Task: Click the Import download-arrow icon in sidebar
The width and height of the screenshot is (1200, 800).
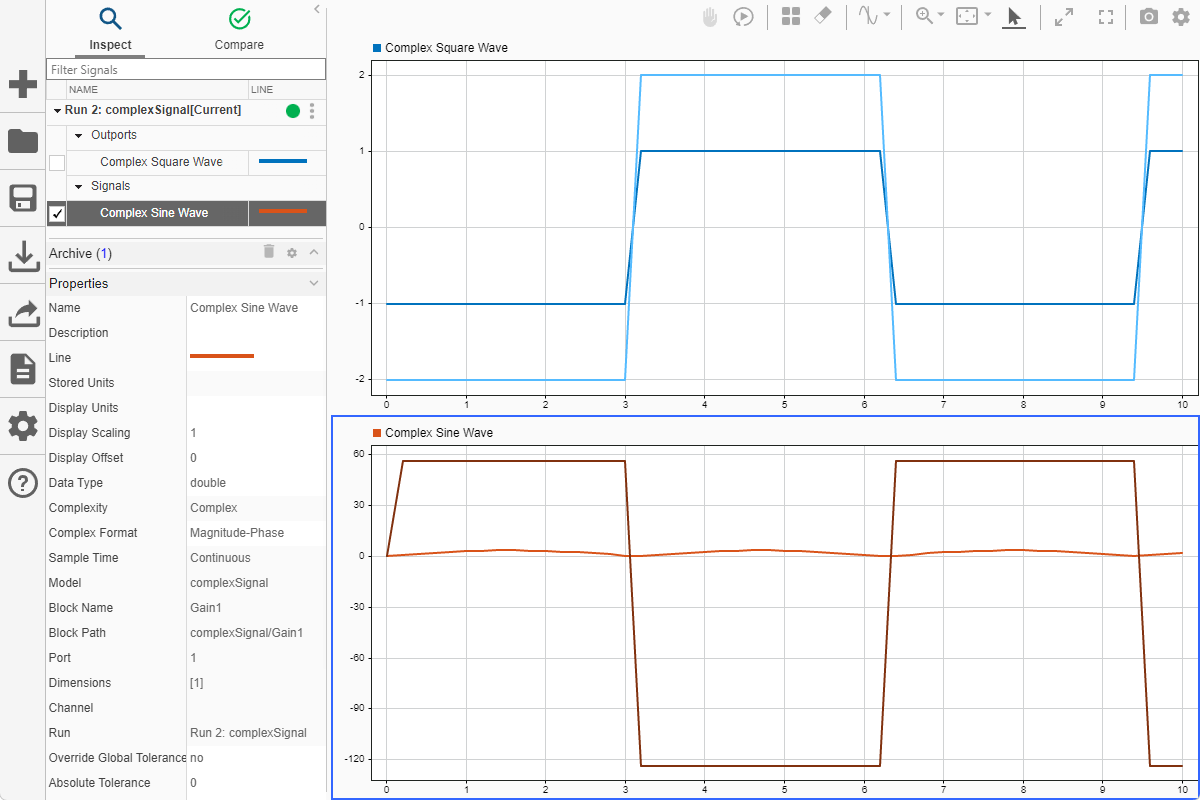Action: (22, 256)
